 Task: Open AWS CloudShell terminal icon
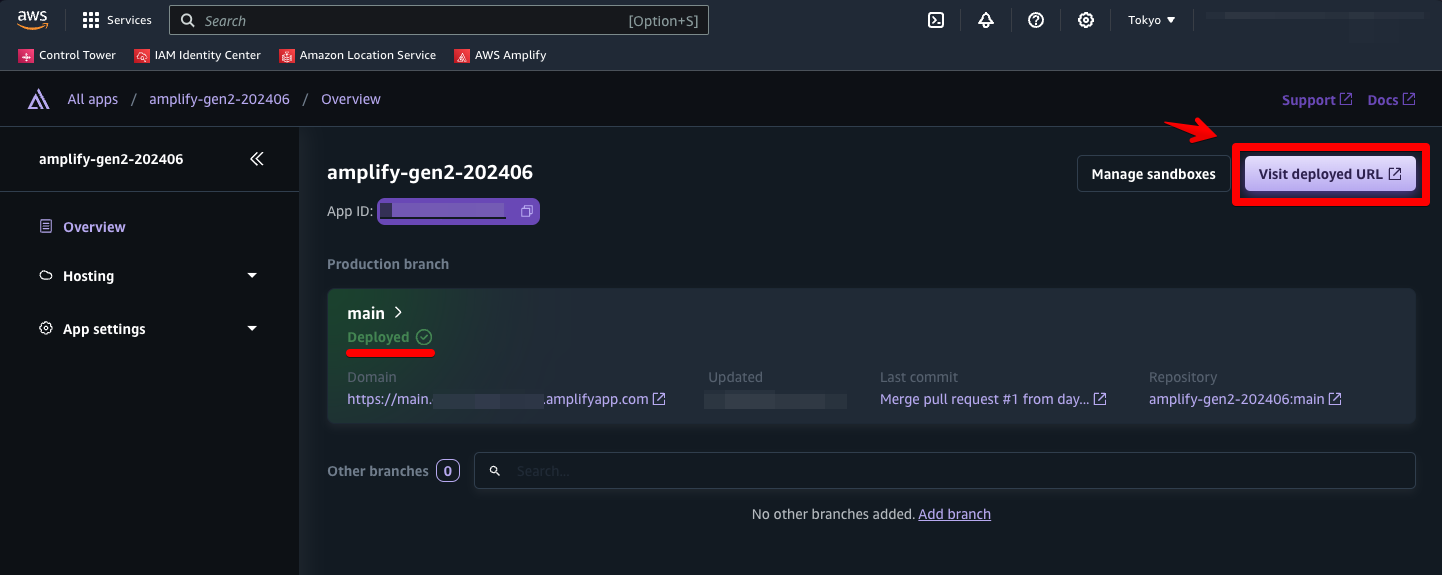click(936, 20)
